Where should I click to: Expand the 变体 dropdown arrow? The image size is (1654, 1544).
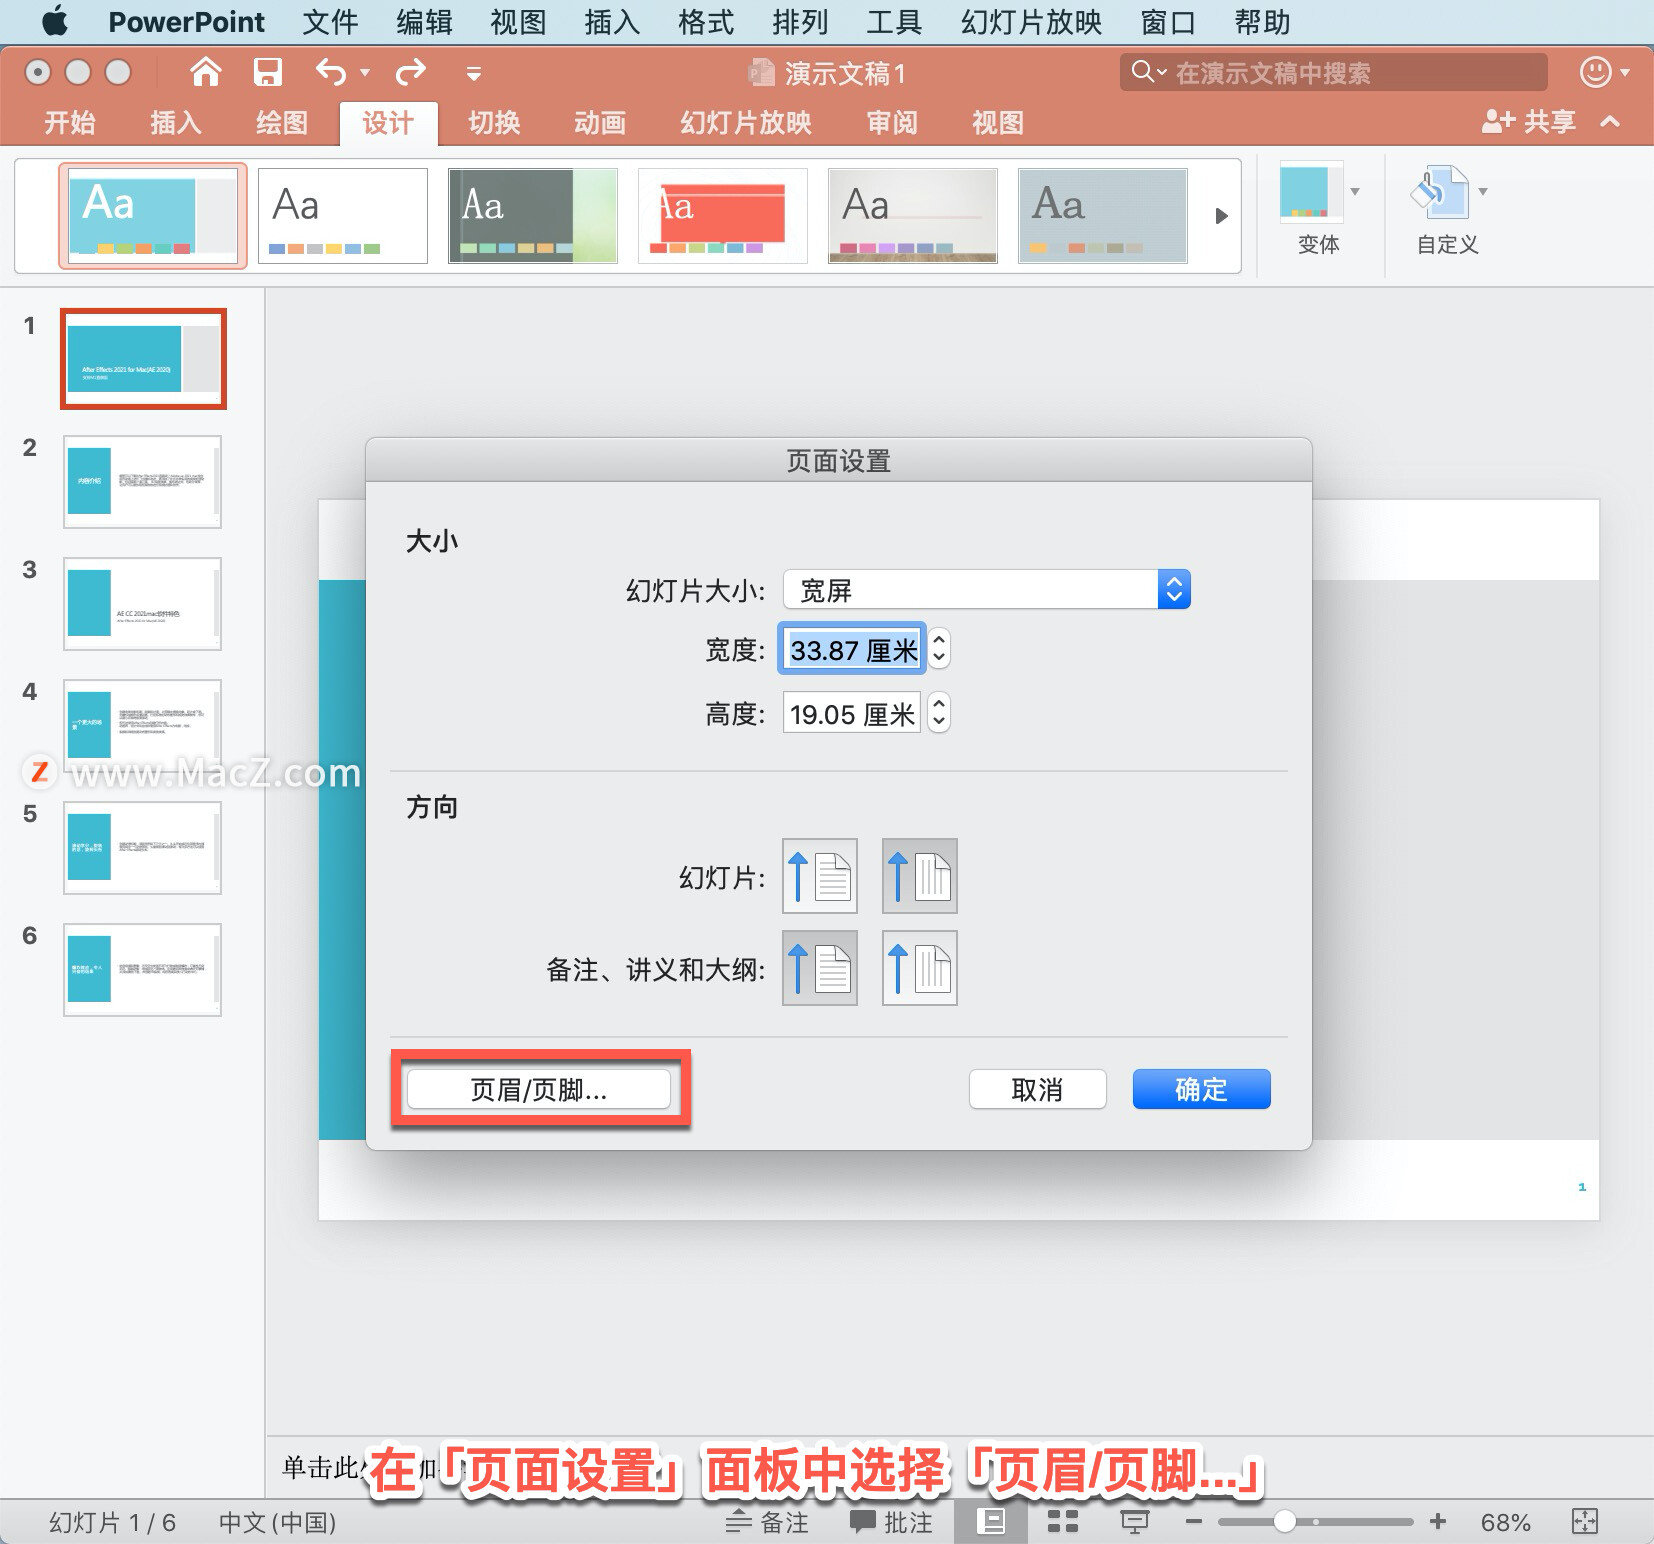point(1355,191)
